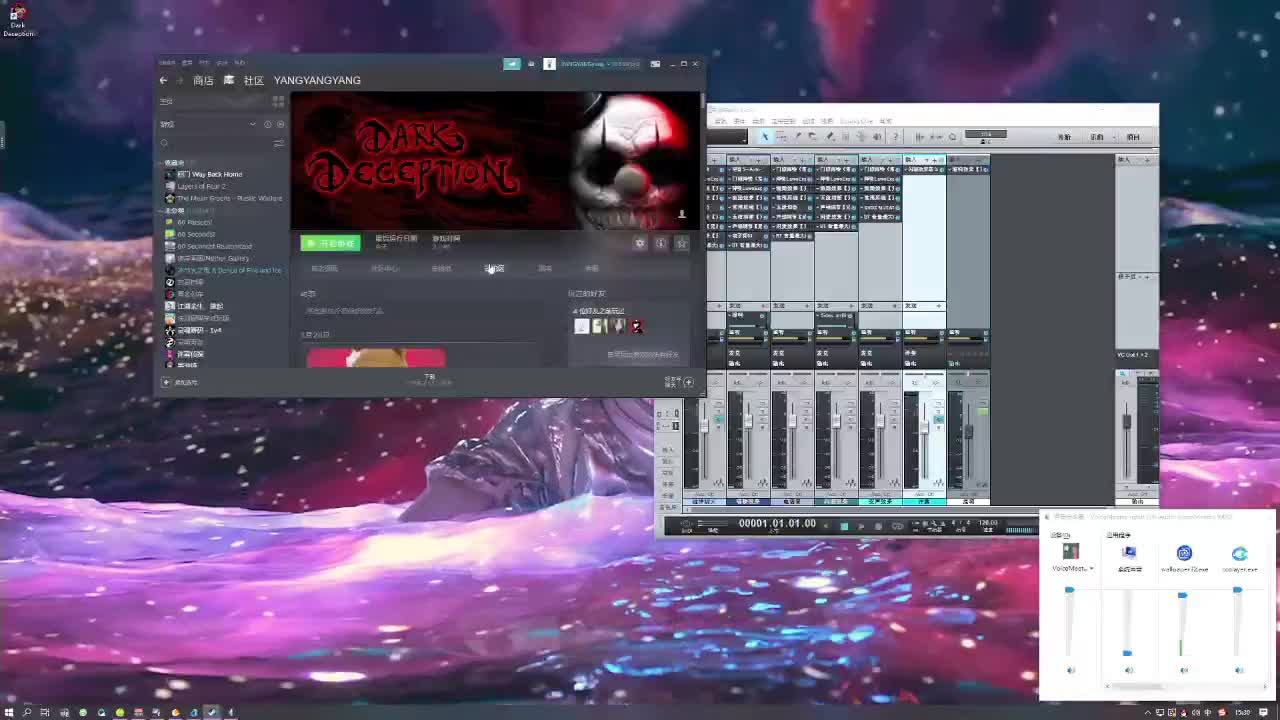Go back using Steam's back arrow

164,80
